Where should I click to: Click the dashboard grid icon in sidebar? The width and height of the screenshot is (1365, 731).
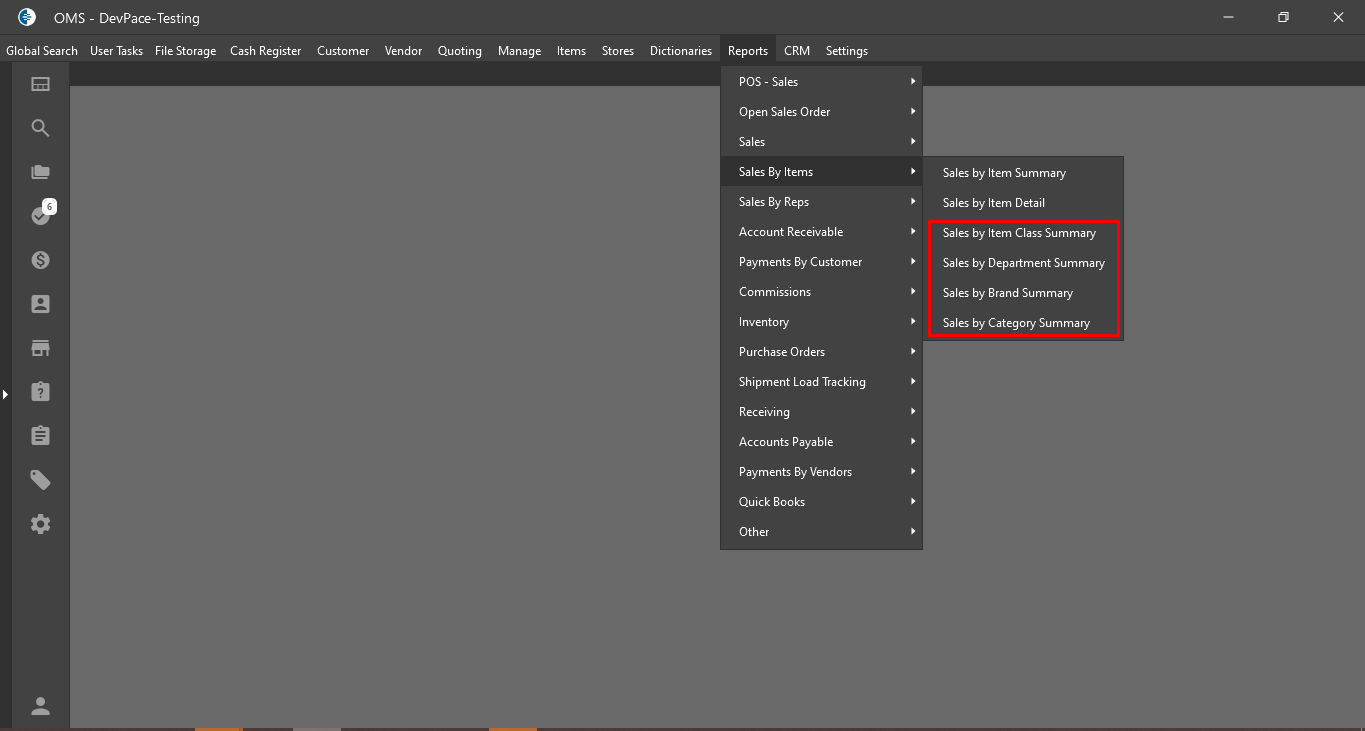coord(40,84)
